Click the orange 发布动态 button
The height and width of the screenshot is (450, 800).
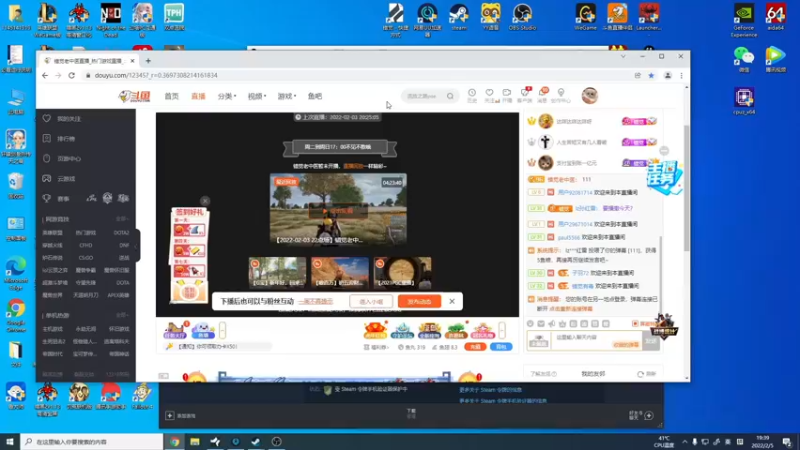[419, 302]
